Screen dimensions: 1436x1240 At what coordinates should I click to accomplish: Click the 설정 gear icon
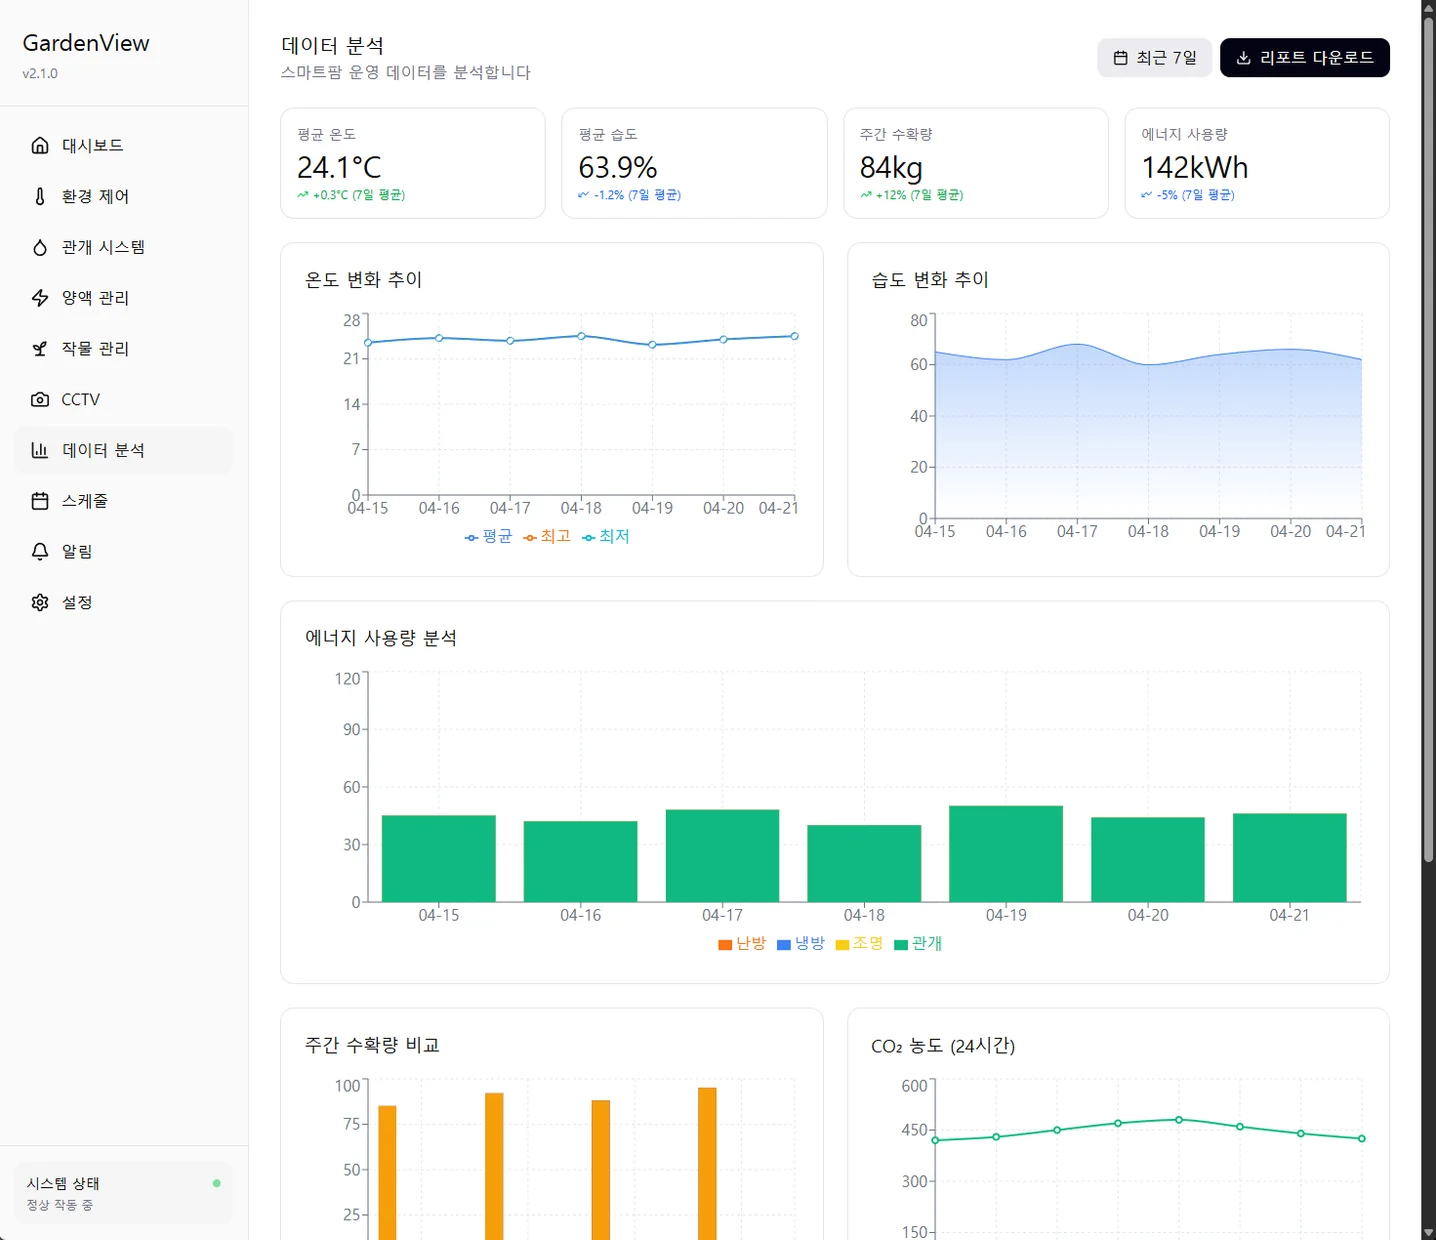(x=40, y=603)
